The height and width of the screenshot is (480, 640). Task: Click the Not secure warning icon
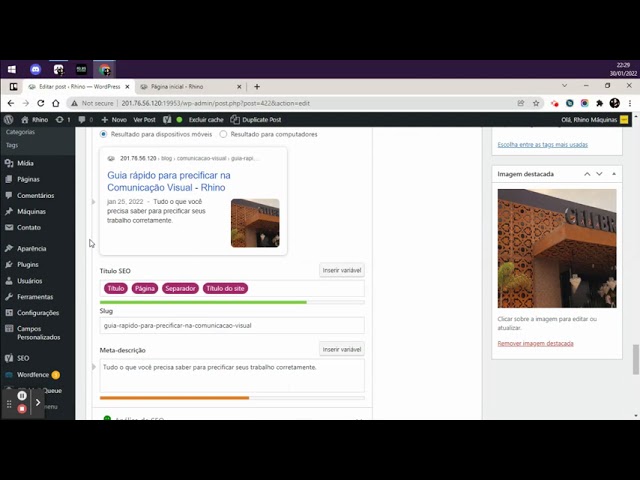coord(74,103)
